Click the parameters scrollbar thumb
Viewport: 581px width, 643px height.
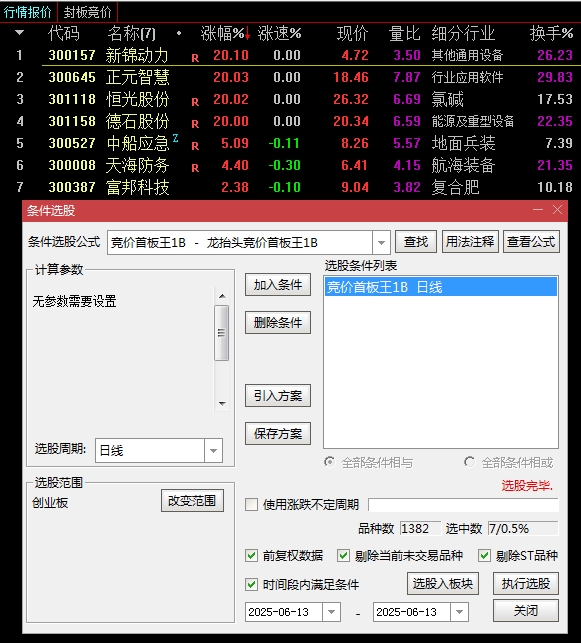222,333
